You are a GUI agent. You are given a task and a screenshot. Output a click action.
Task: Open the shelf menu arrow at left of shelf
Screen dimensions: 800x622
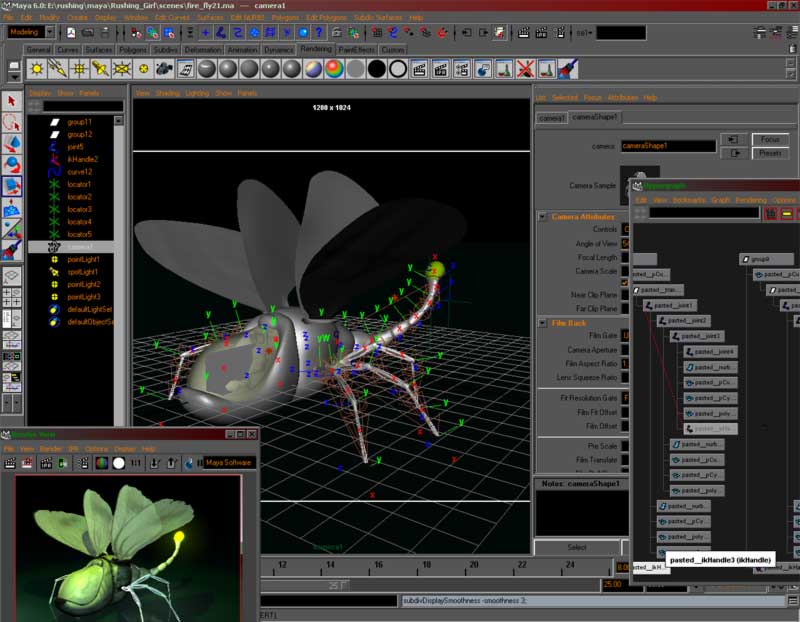[13, 77]
